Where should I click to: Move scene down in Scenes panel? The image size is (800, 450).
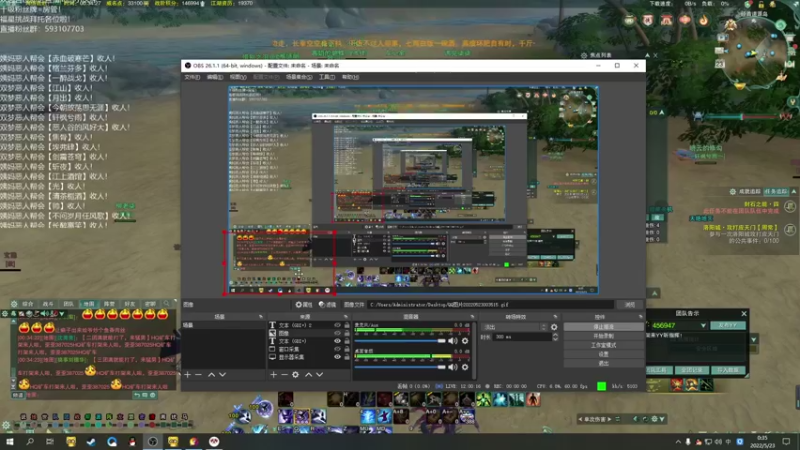(x=222, y=374)
